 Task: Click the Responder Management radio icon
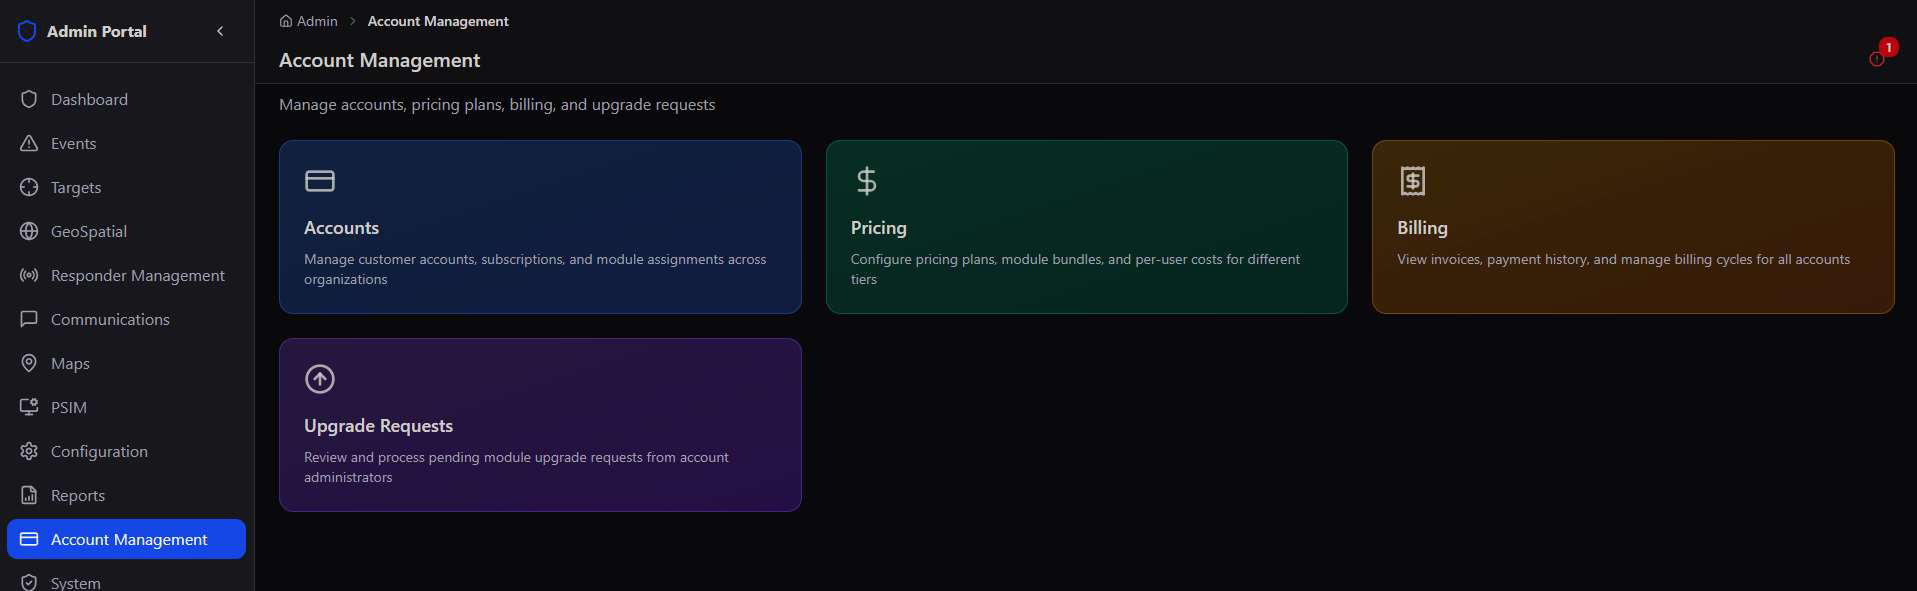point(29,275)
